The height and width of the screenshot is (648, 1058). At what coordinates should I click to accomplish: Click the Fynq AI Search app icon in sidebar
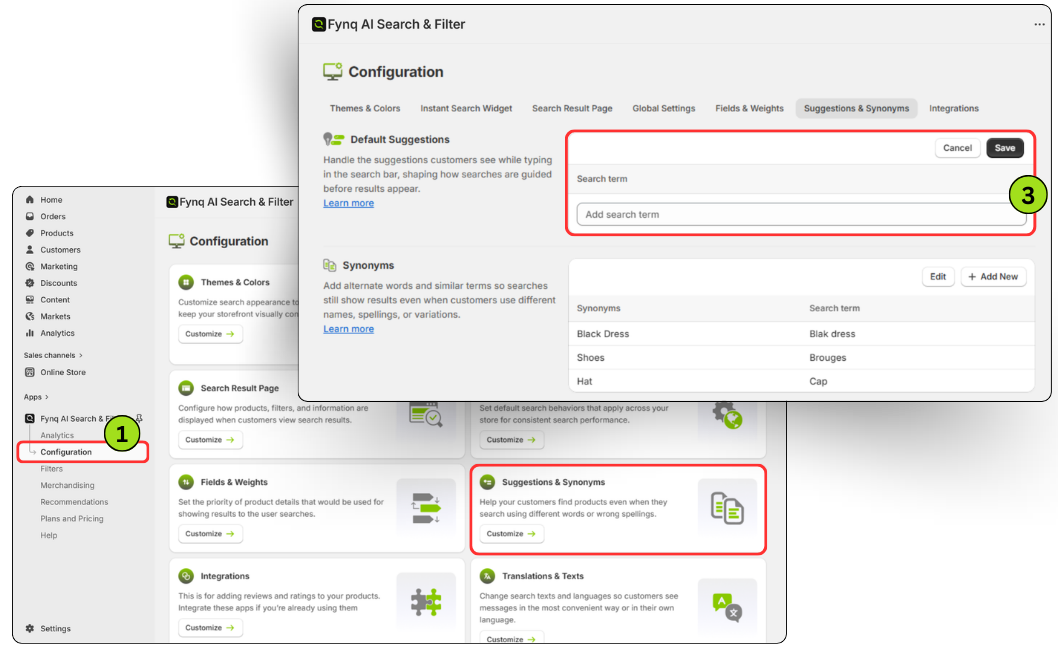click(30, 418)
